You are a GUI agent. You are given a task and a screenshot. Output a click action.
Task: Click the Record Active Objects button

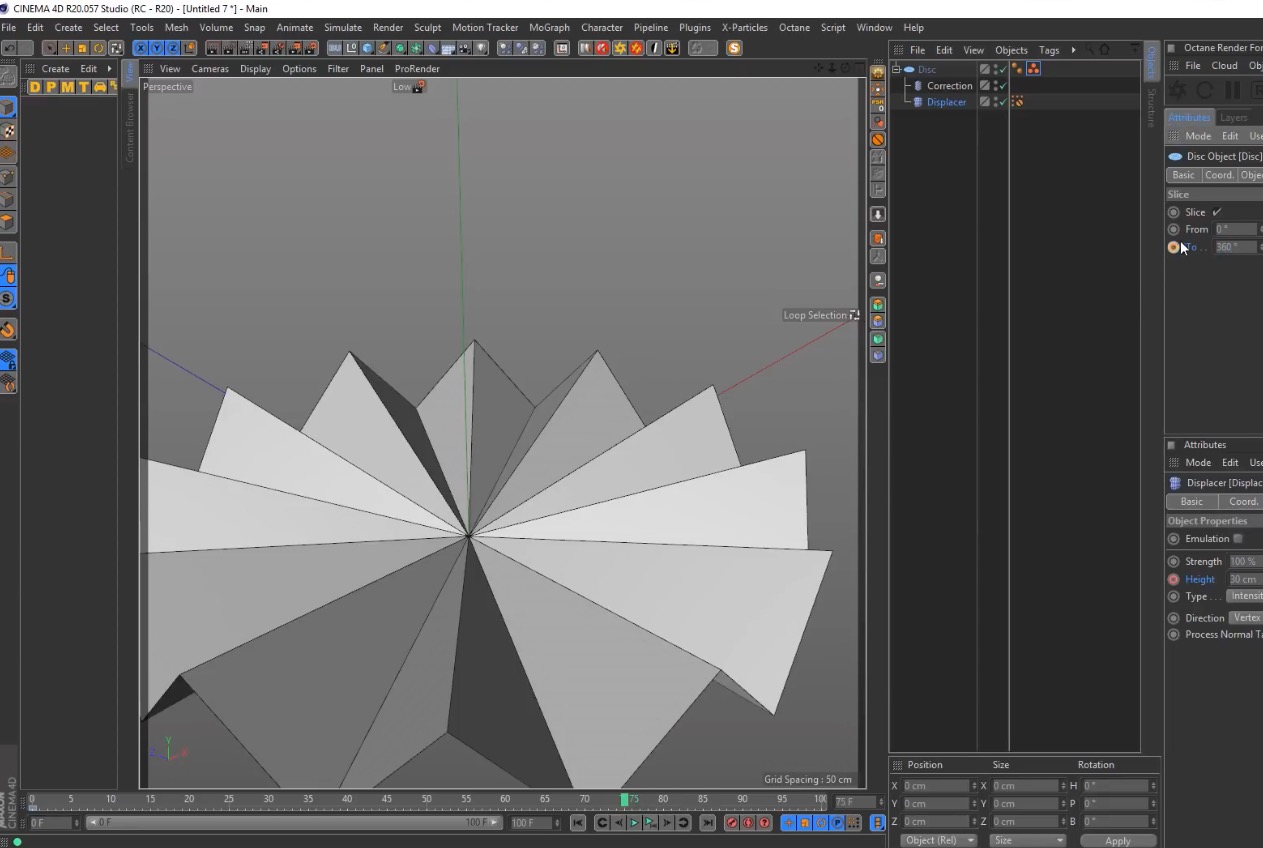pos(732,823)
